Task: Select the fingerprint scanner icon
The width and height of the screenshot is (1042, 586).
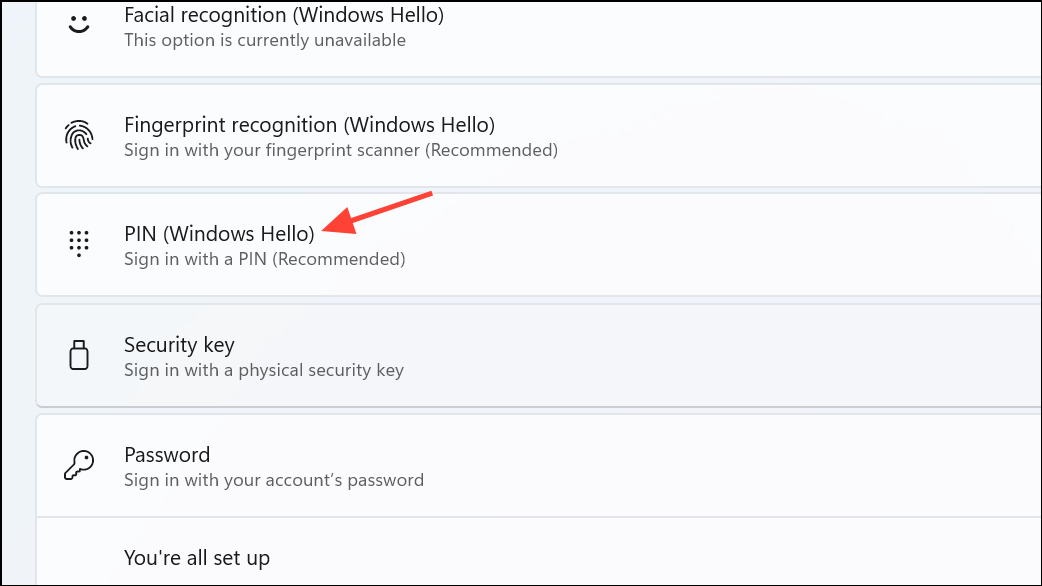Action: 79,135
